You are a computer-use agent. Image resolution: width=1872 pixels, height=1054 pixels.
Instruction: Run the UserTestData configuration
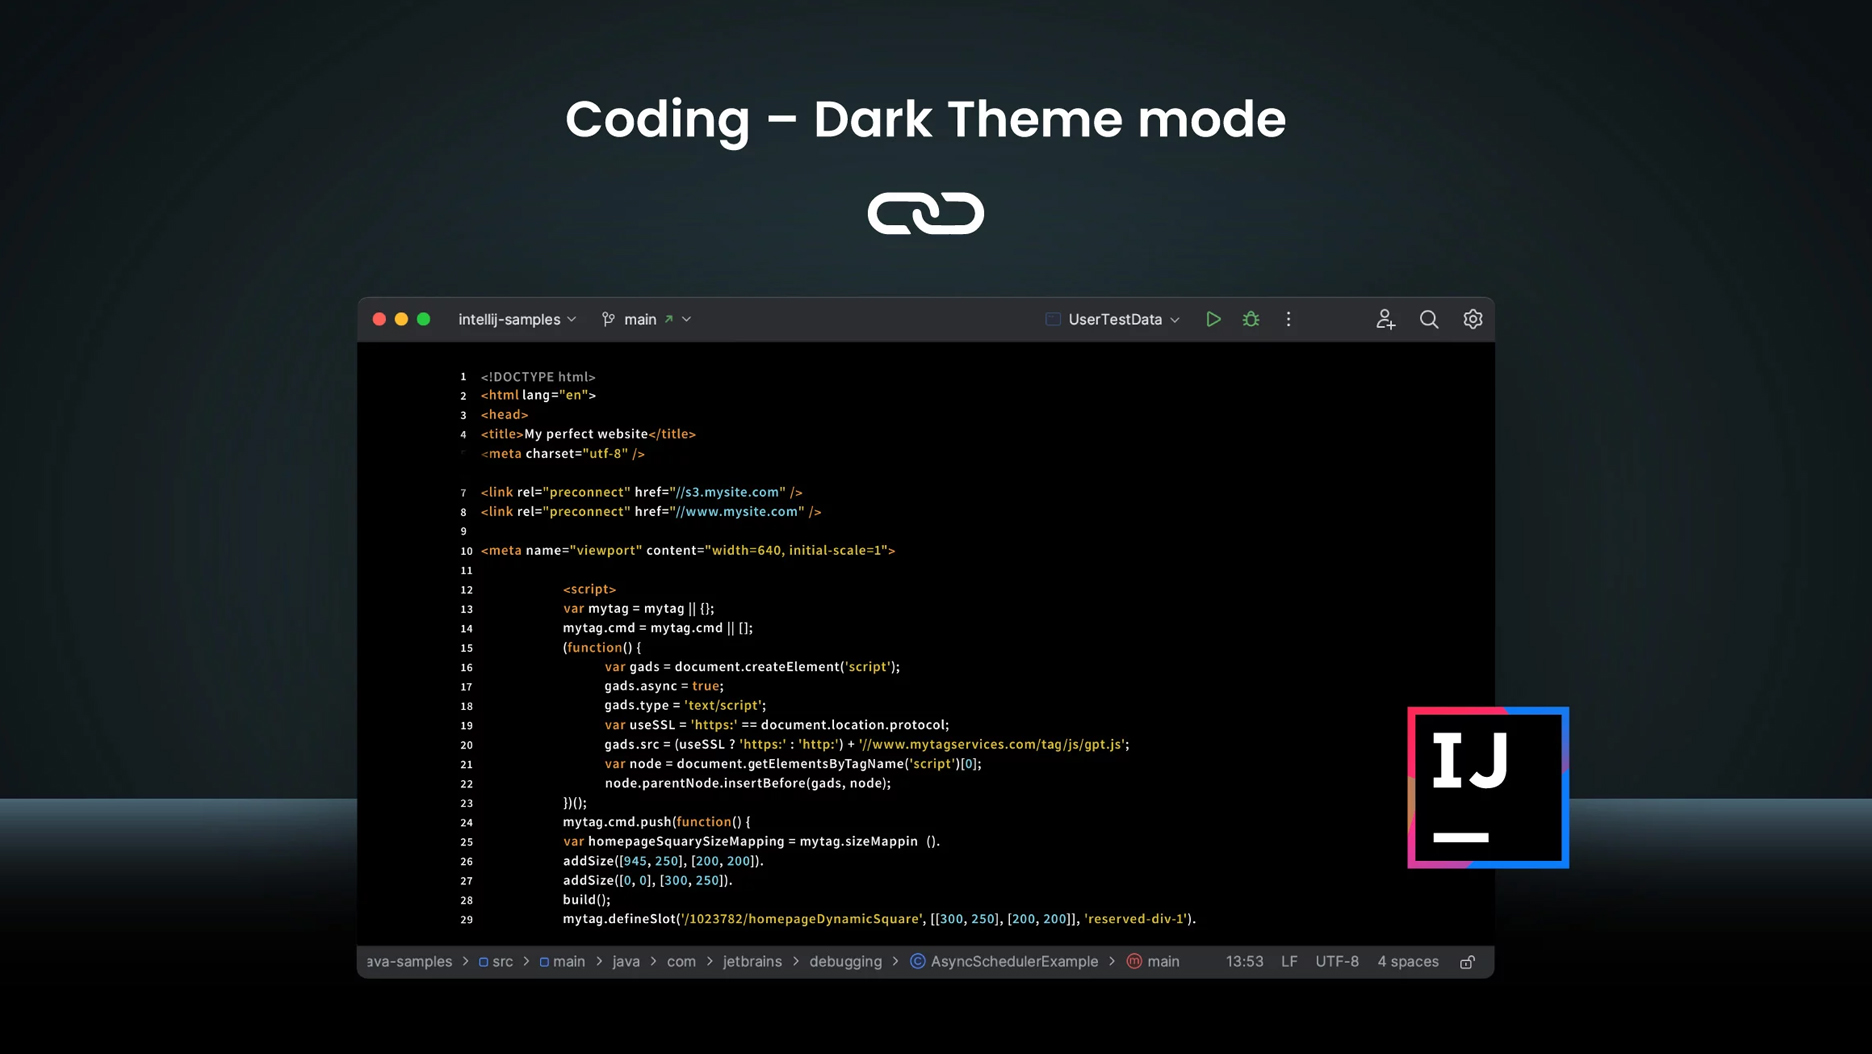[1213, 319]
